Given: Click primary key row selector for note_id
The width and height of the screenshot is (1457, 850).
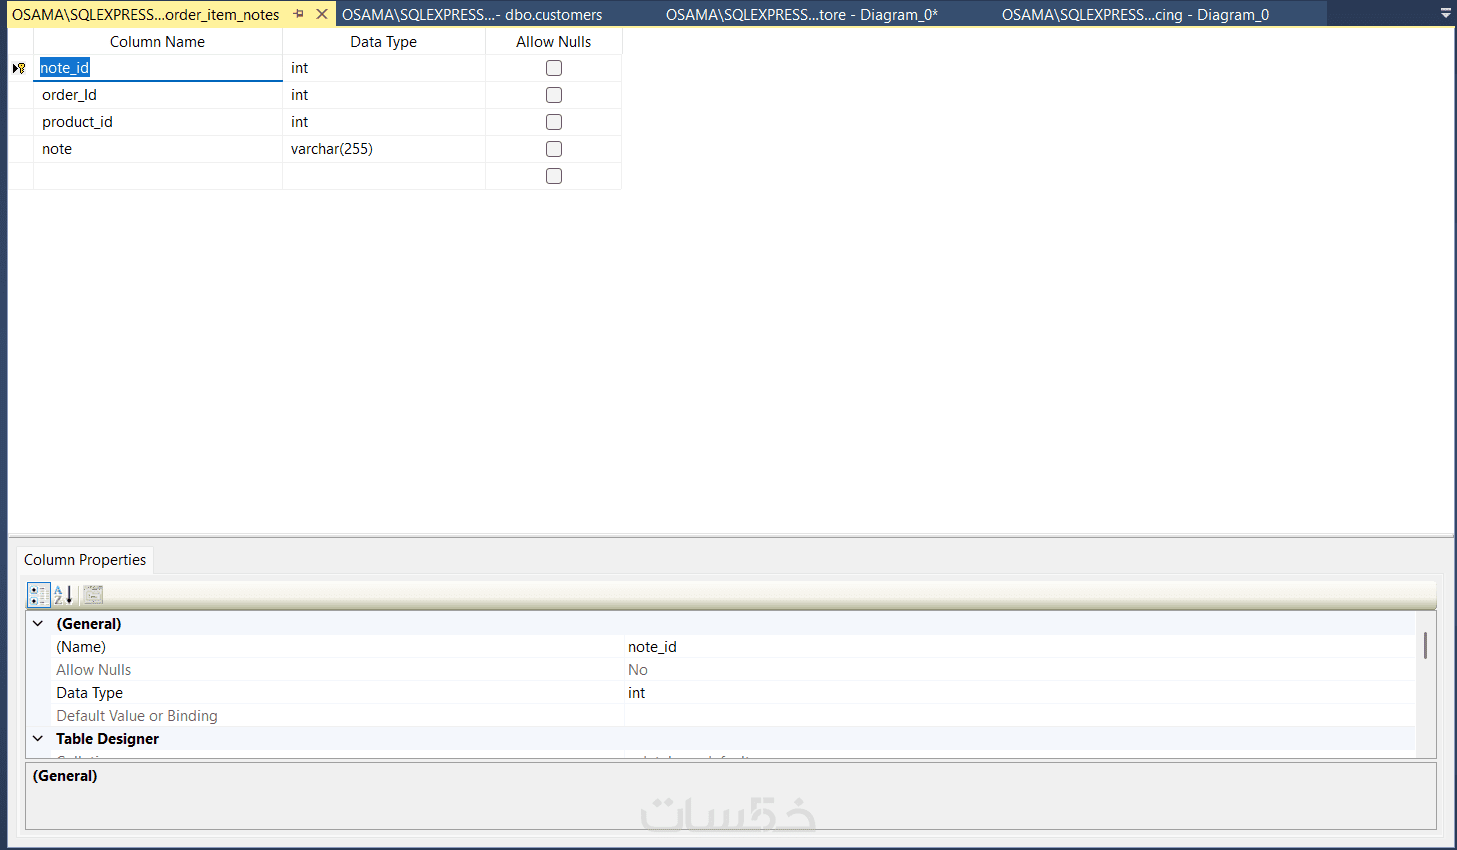Looking at the screenshot, I should pyautogui.click(x=20, y=68).
